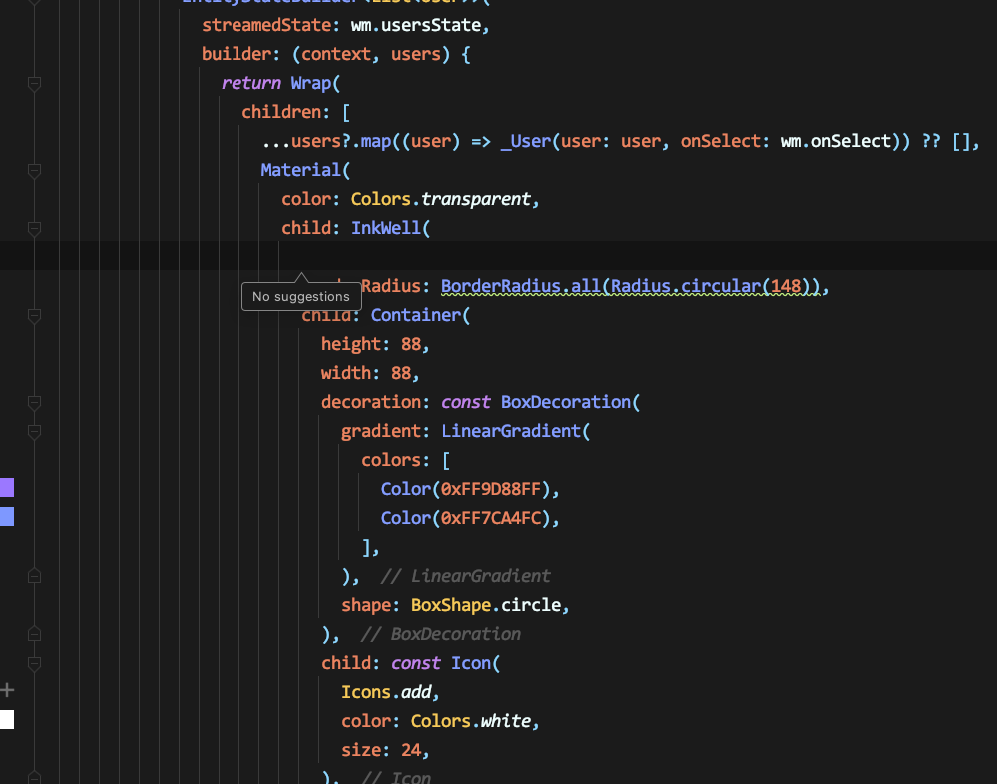Fold the 'child: const Icon(' block

point(34,664)
